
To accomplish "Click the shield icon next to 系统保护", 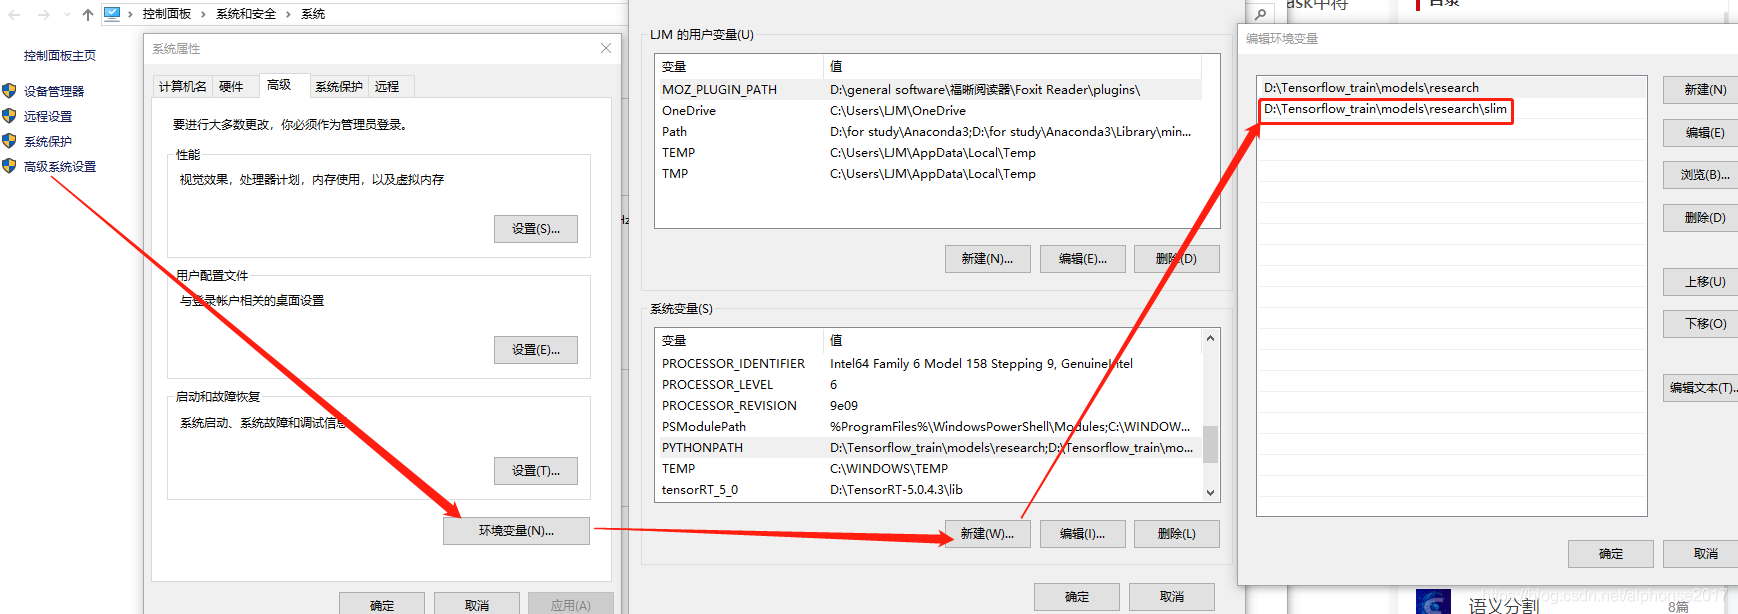I will [x=10, y=141].
